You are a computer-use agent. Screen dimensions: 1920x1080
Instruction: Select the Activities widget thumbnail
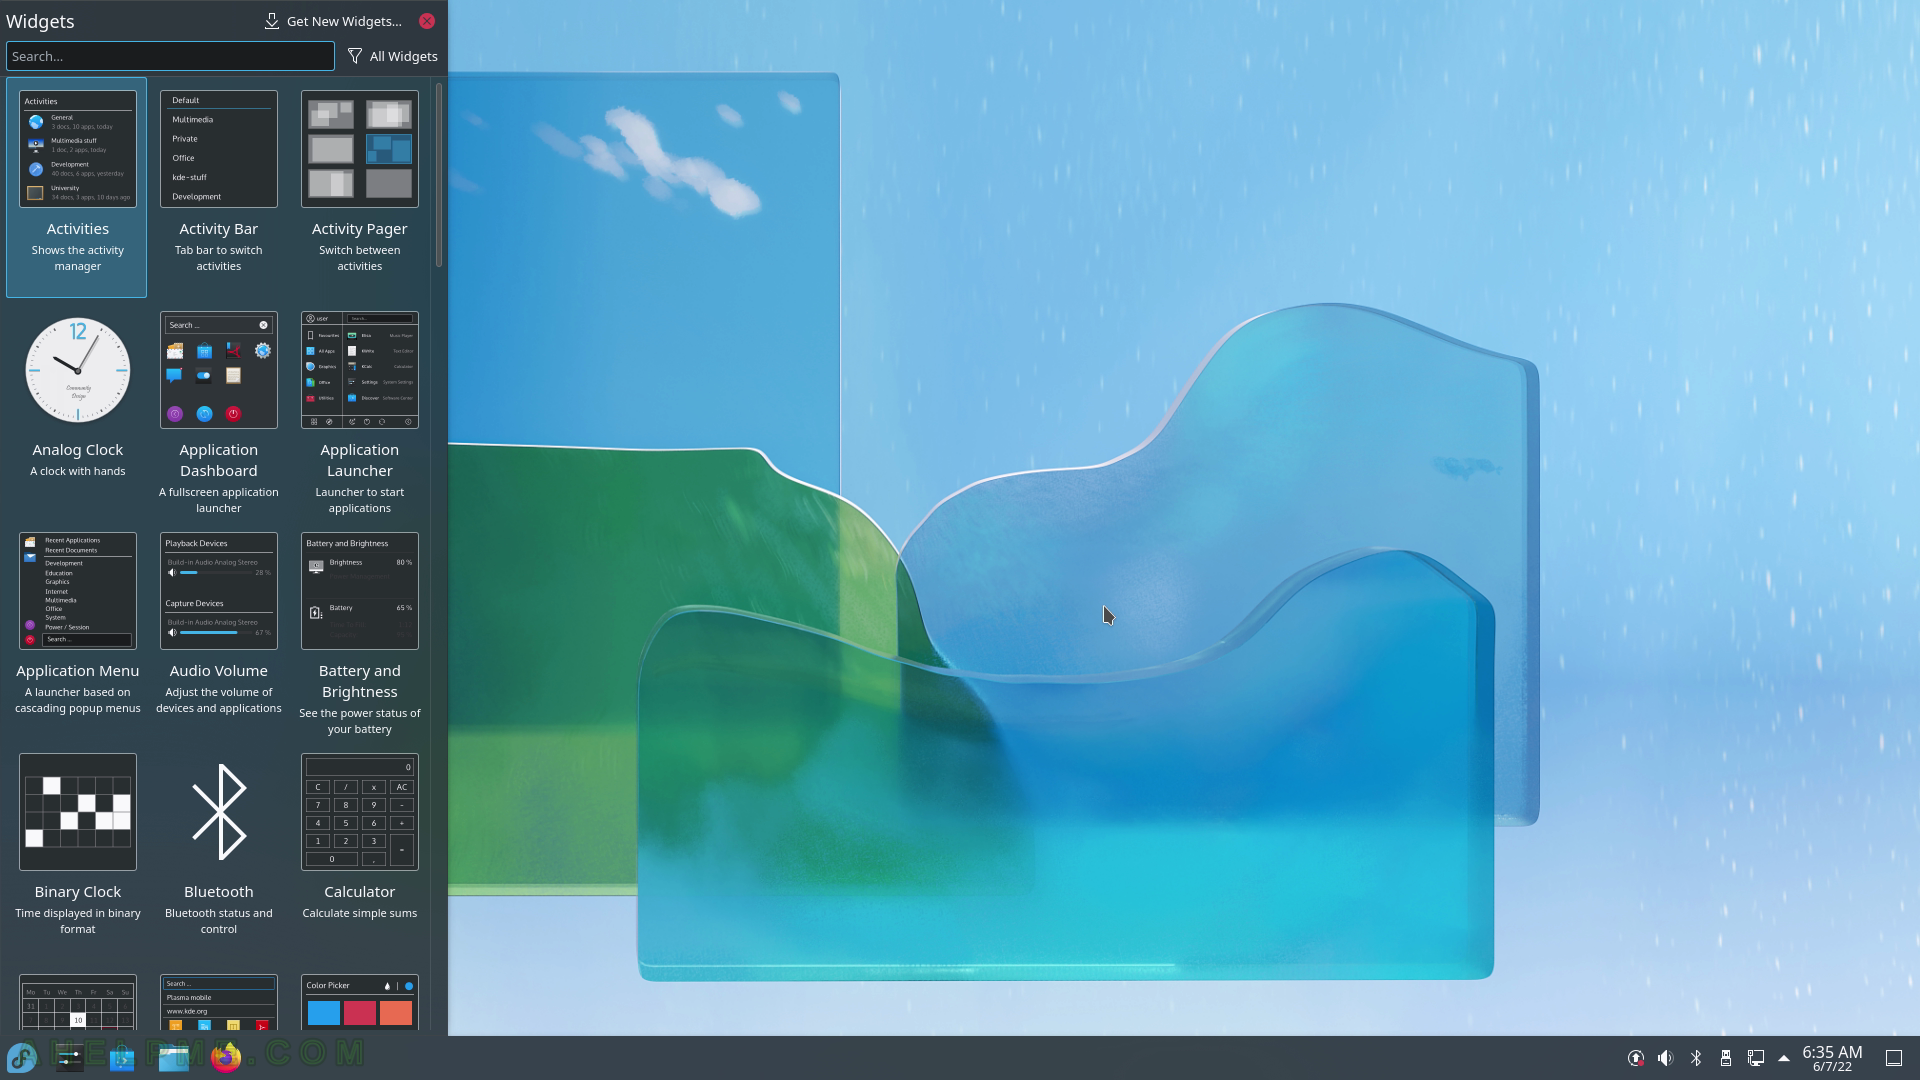click(x=77, y=149)
